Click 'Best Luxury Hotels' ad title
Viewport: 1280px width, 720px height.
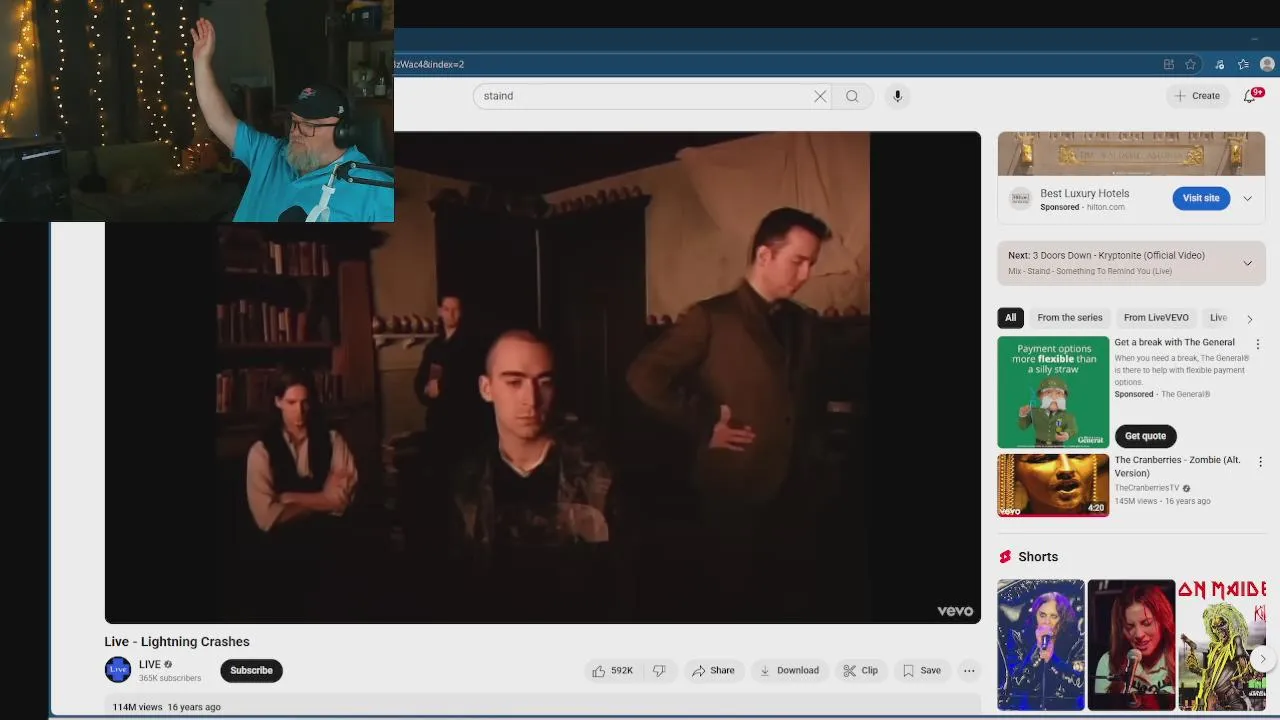(x=1084, y=193)
